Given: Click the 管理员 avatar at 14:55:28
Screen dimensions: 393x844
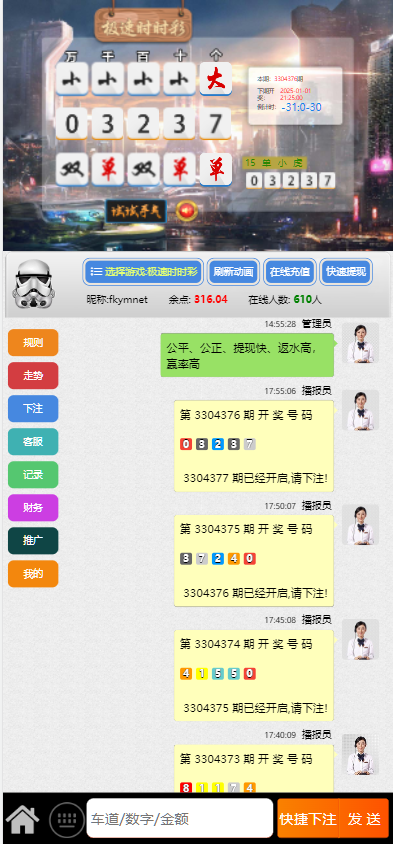Looking at the screenshot, I should point(360,343).
